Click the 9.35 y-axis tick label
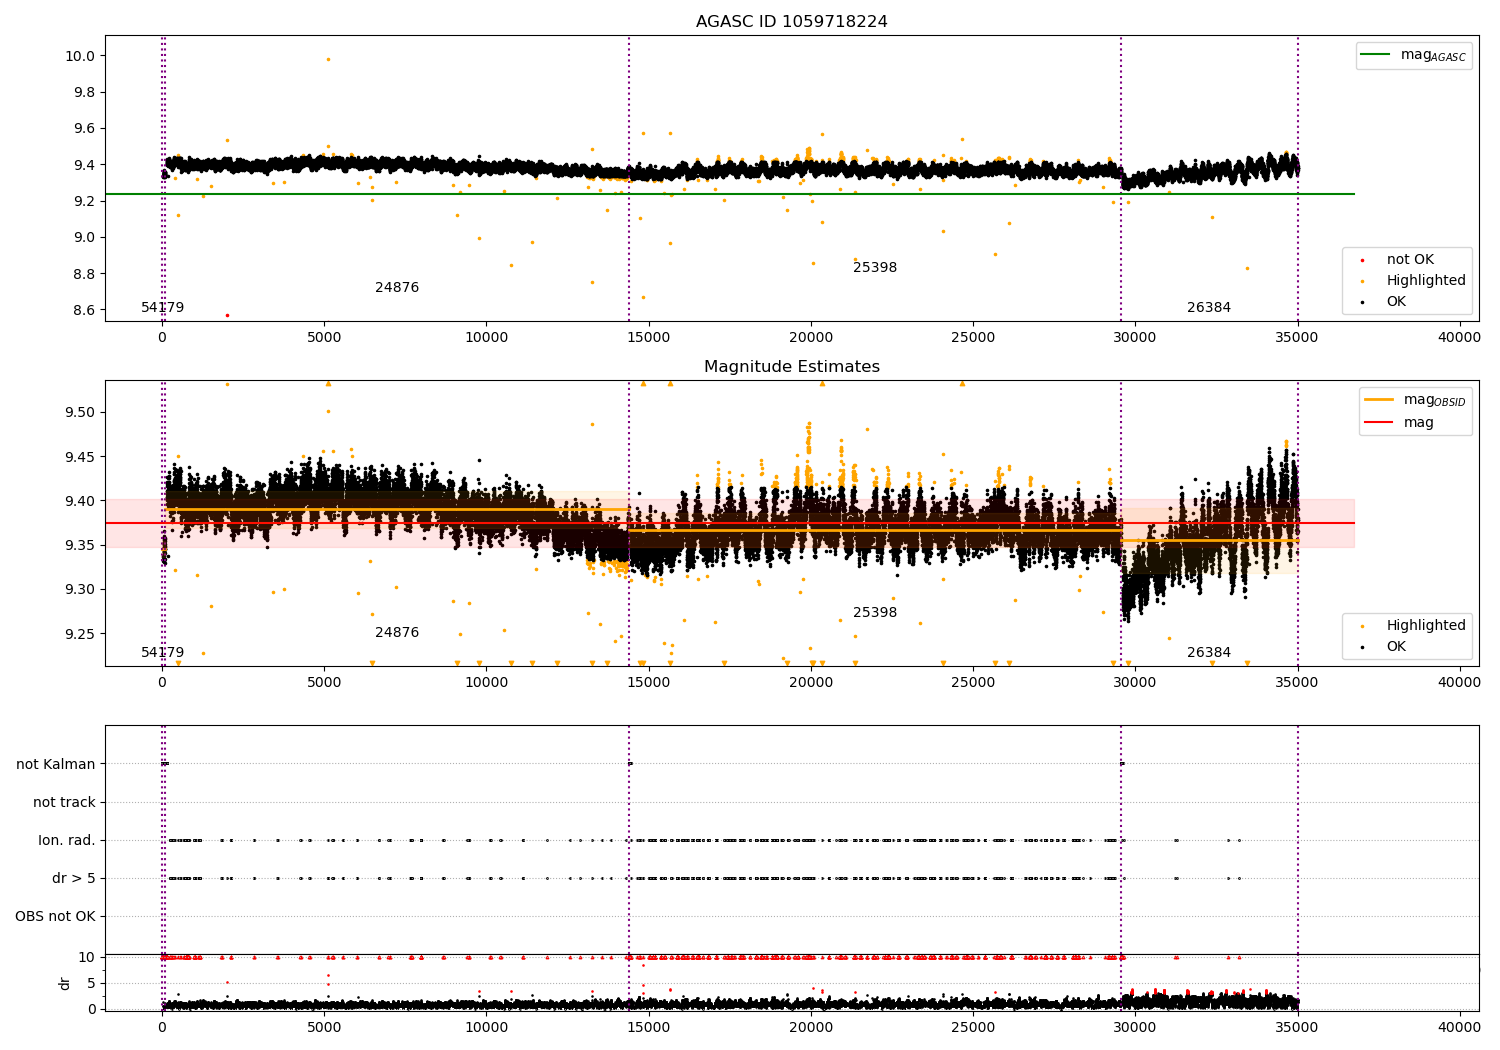The width and height of the screenshot is (1500, 1050). 80,545
